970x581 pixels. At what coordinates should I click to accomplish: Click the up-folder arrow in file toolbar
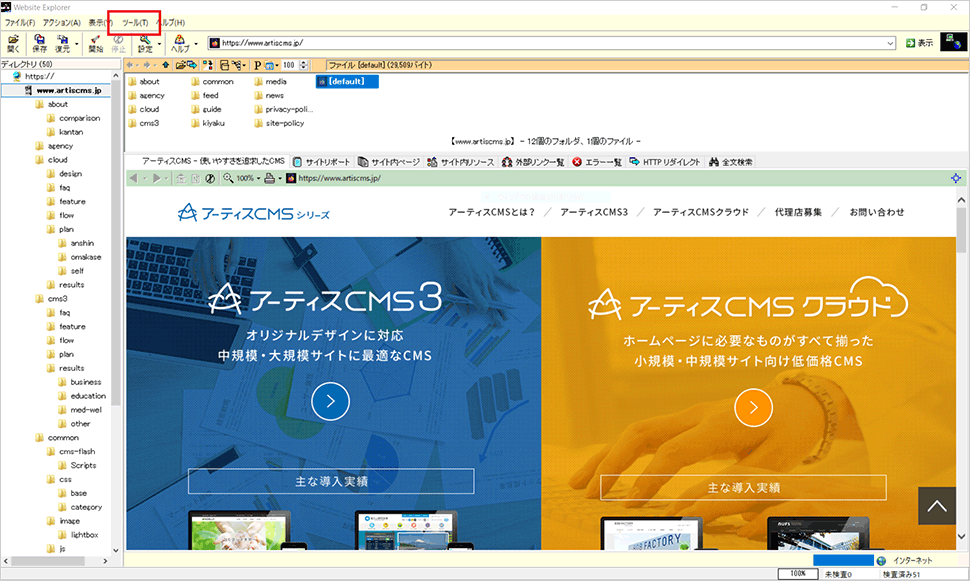coord(166,65)
